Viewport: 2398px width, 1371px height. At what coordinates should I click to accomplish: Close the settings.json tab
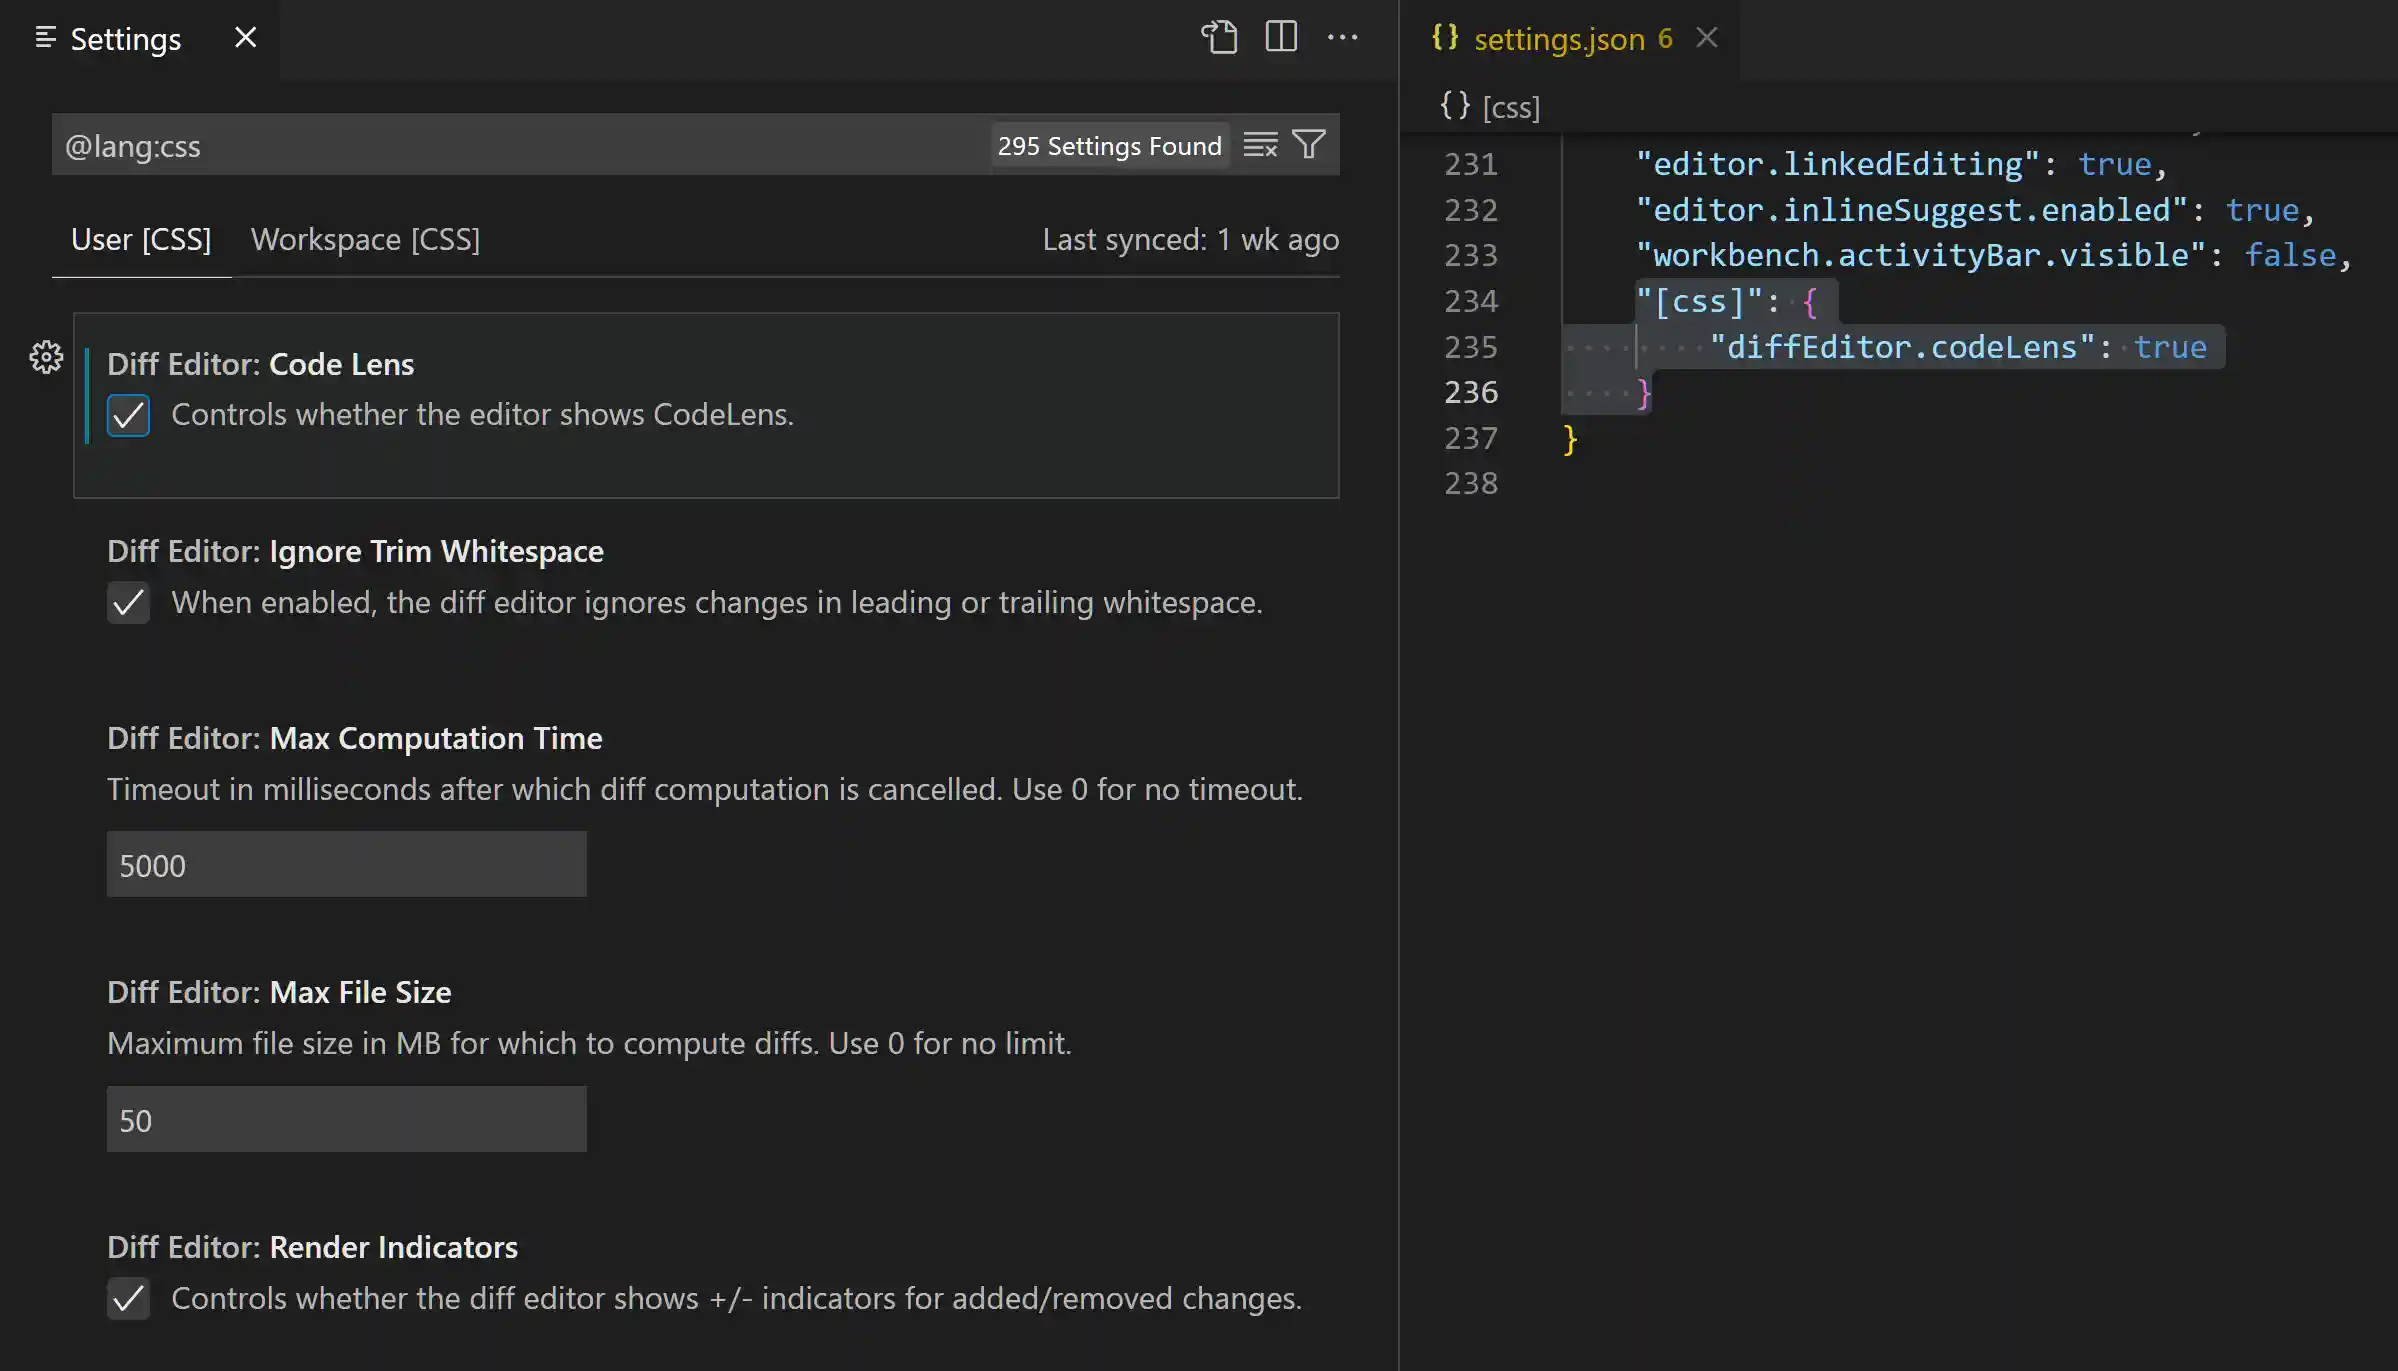[1707, 37]
